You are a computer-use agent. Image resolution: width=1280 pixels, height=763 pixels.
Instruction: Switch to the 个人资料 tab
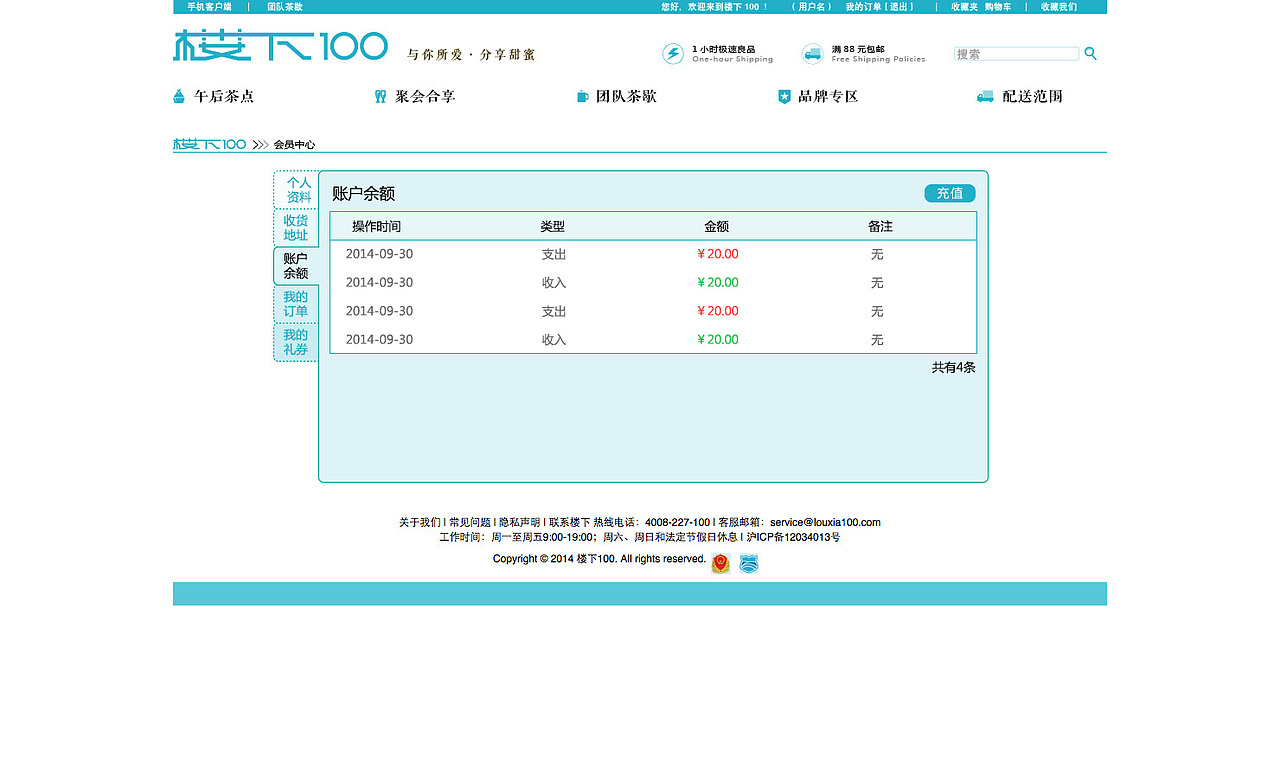(x=296, y=190)
